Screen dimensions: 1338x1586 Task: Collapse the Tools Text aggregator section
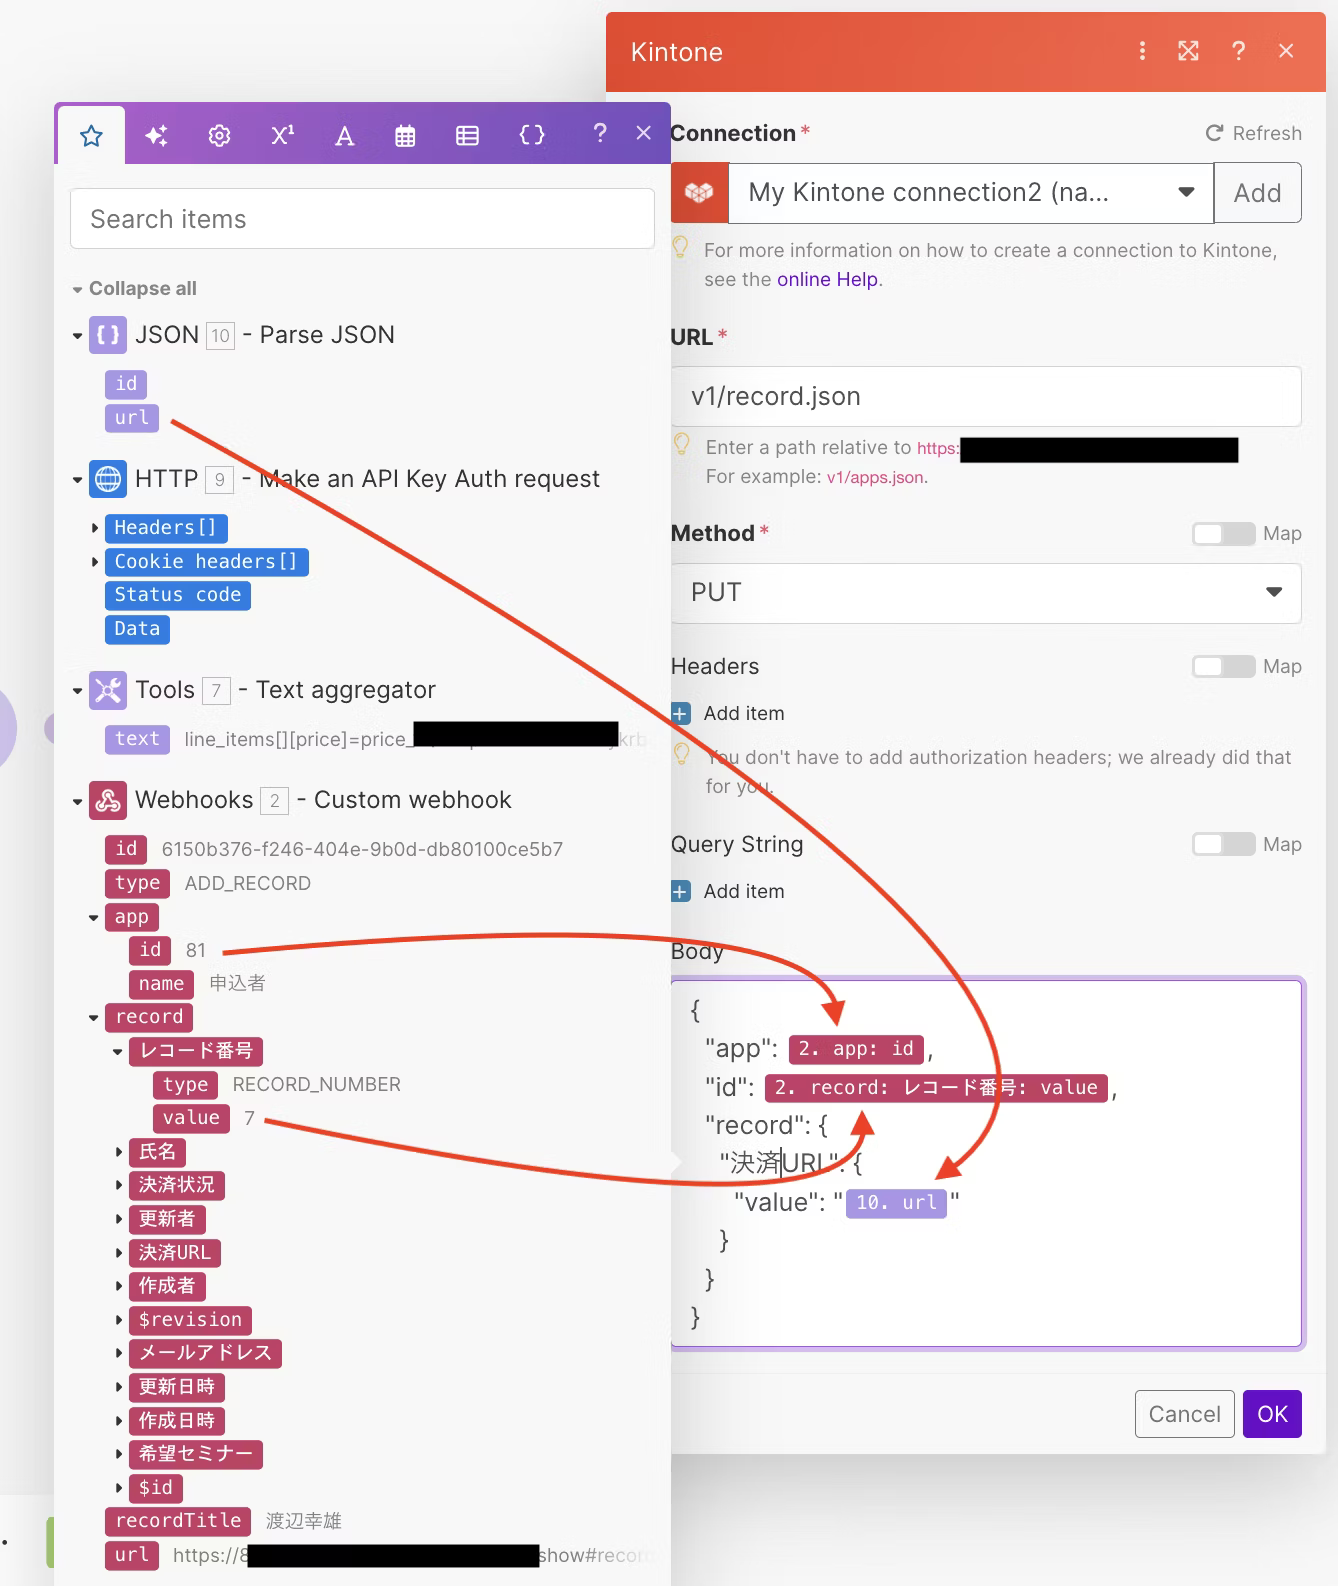point(77,691)
